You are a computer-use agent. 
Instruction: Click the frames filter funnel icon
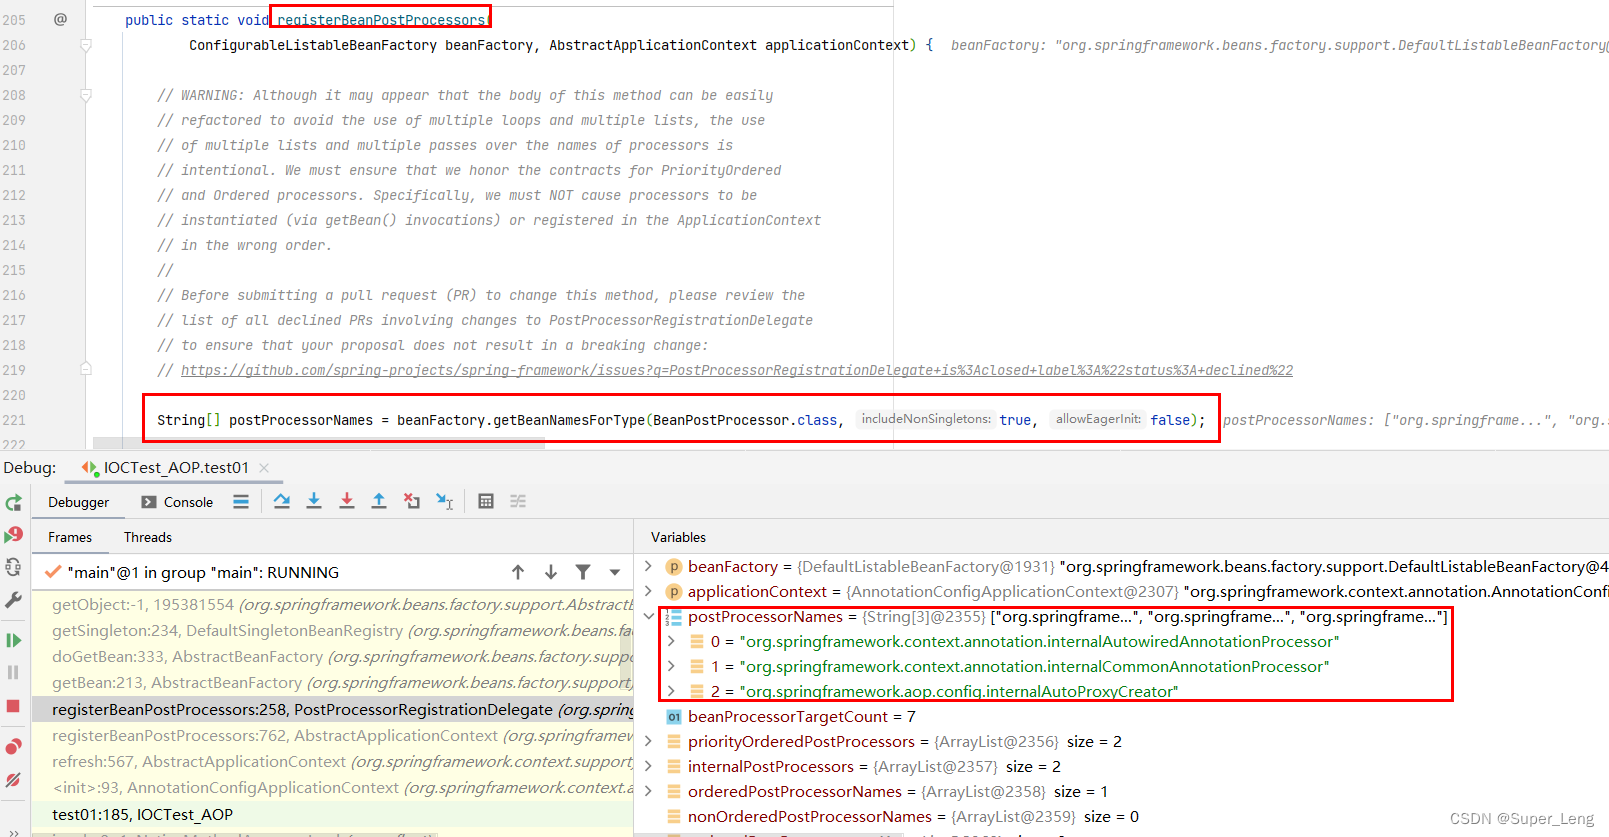pos(583,572)
